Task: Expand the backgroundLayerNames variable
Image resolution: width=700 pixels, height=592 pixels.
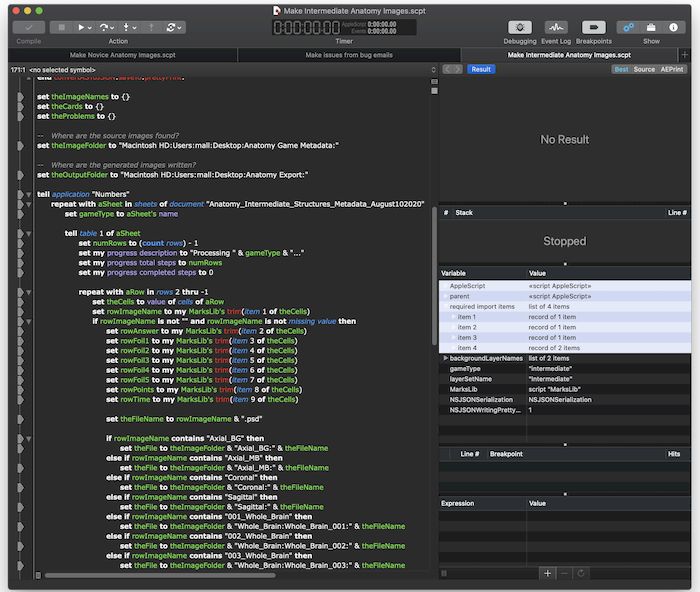Action: tap(445, 357)
